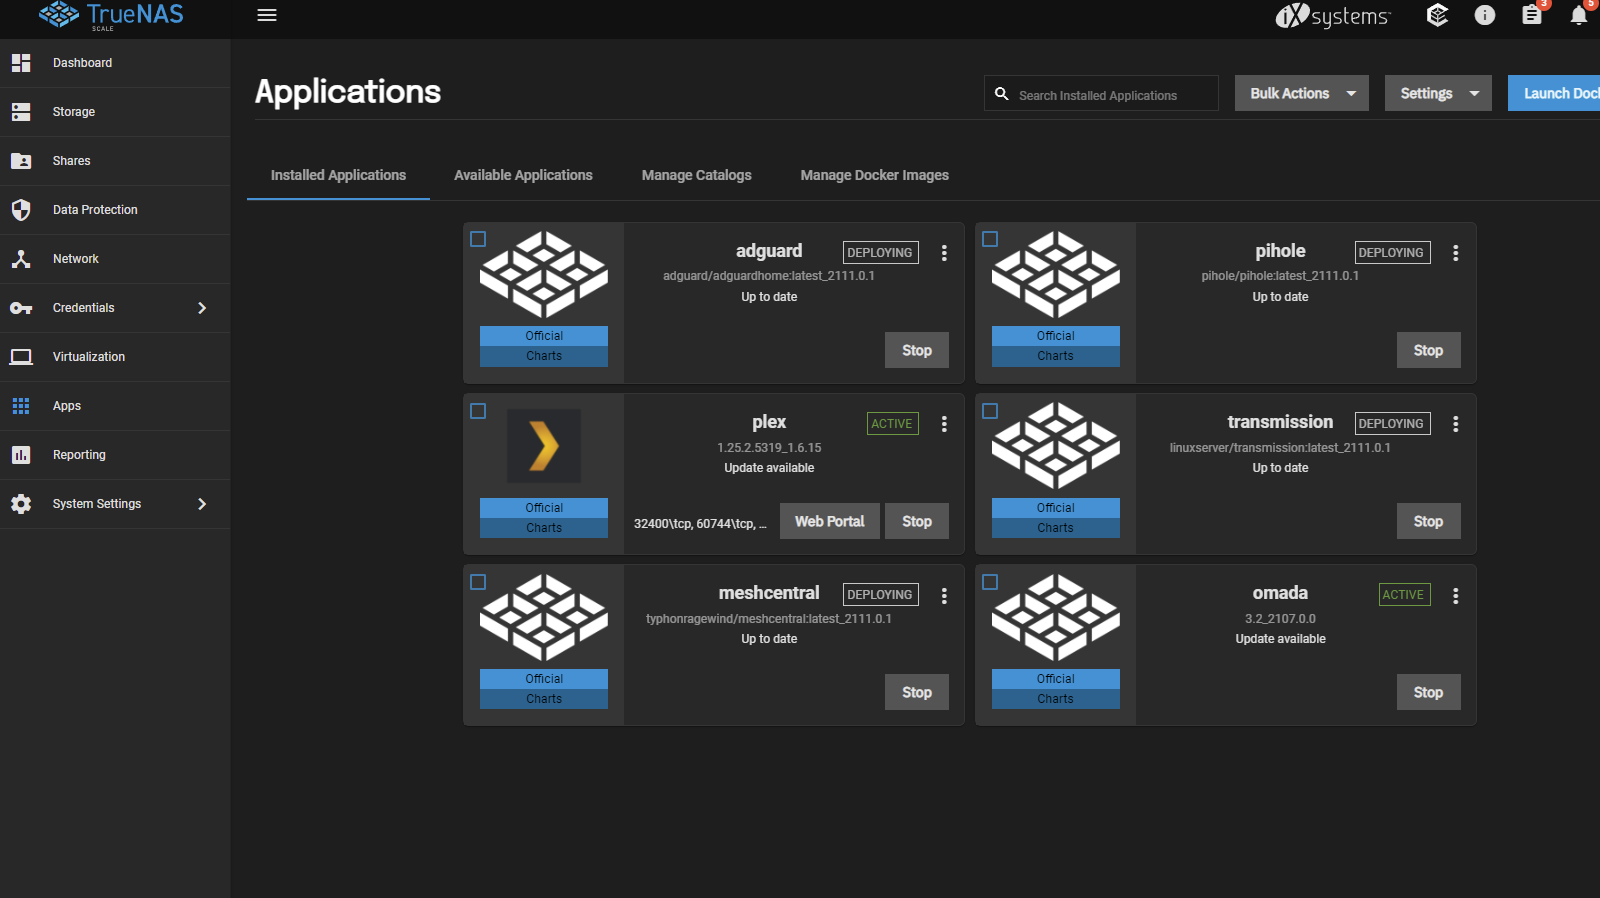Viewport: 1600px width, 898px height.
Task: Switch to Manage Docker Images tab
Action: pos(875,175)
